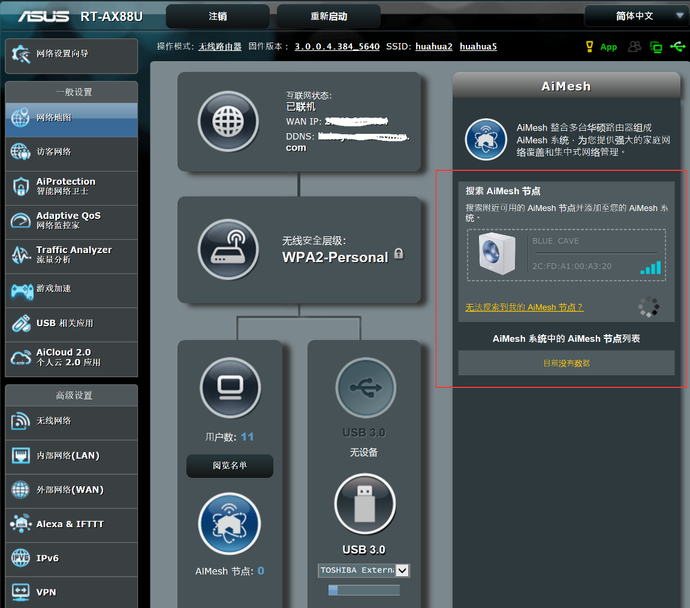Open the Adaptive QoS menu item
Screen dimensions: 690x608
pos(71,221)
